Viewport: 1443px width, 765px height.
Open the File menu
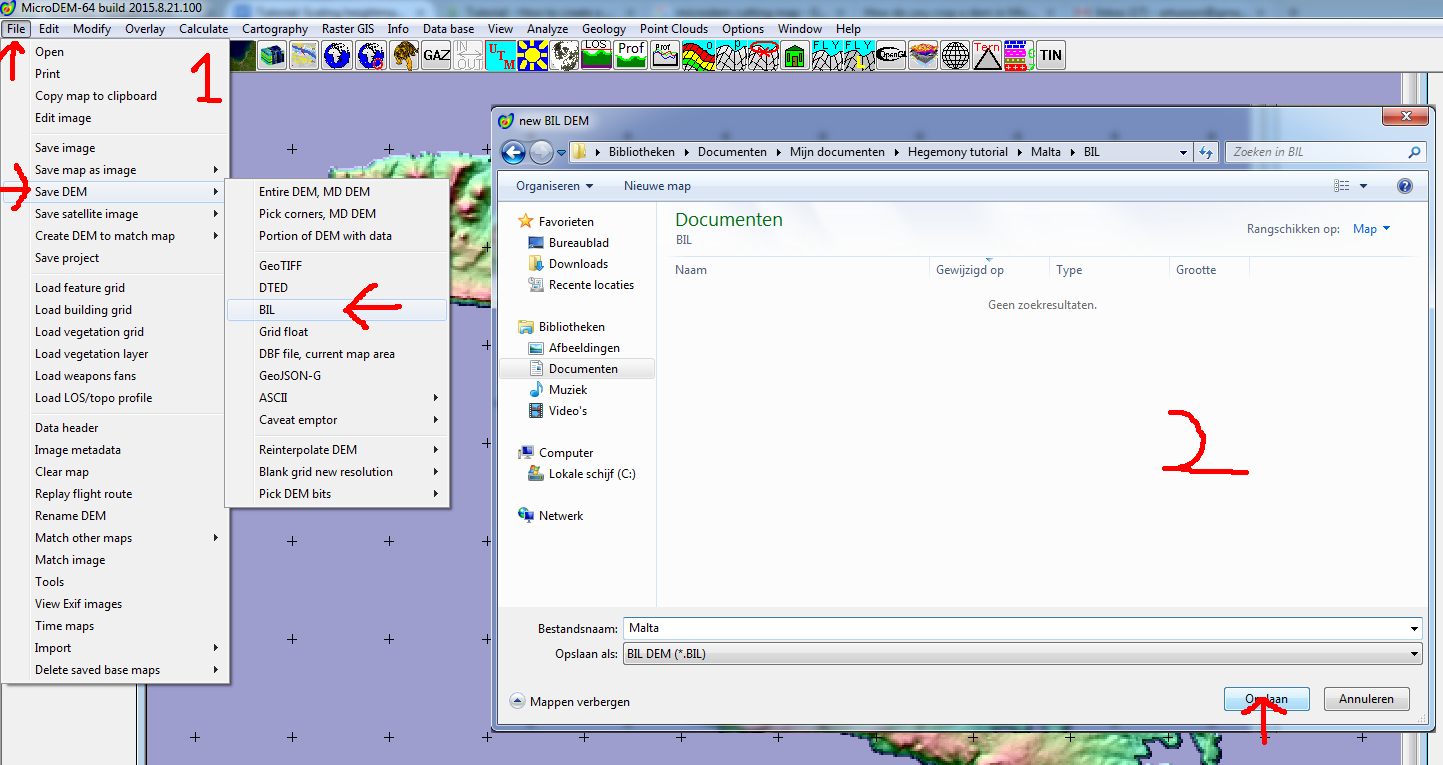(16, 29)
